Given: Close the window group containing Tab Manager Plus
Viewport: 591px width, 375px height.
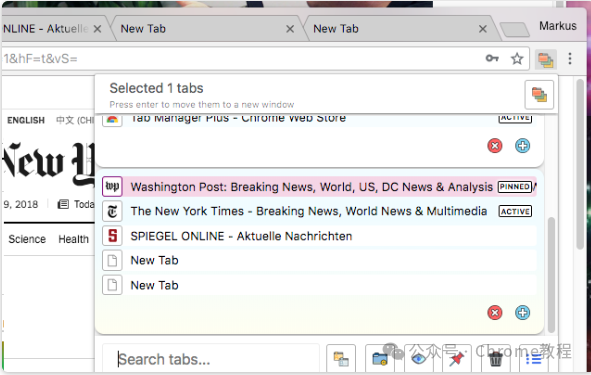Looking at the screenshot, I should click(495, 146).
